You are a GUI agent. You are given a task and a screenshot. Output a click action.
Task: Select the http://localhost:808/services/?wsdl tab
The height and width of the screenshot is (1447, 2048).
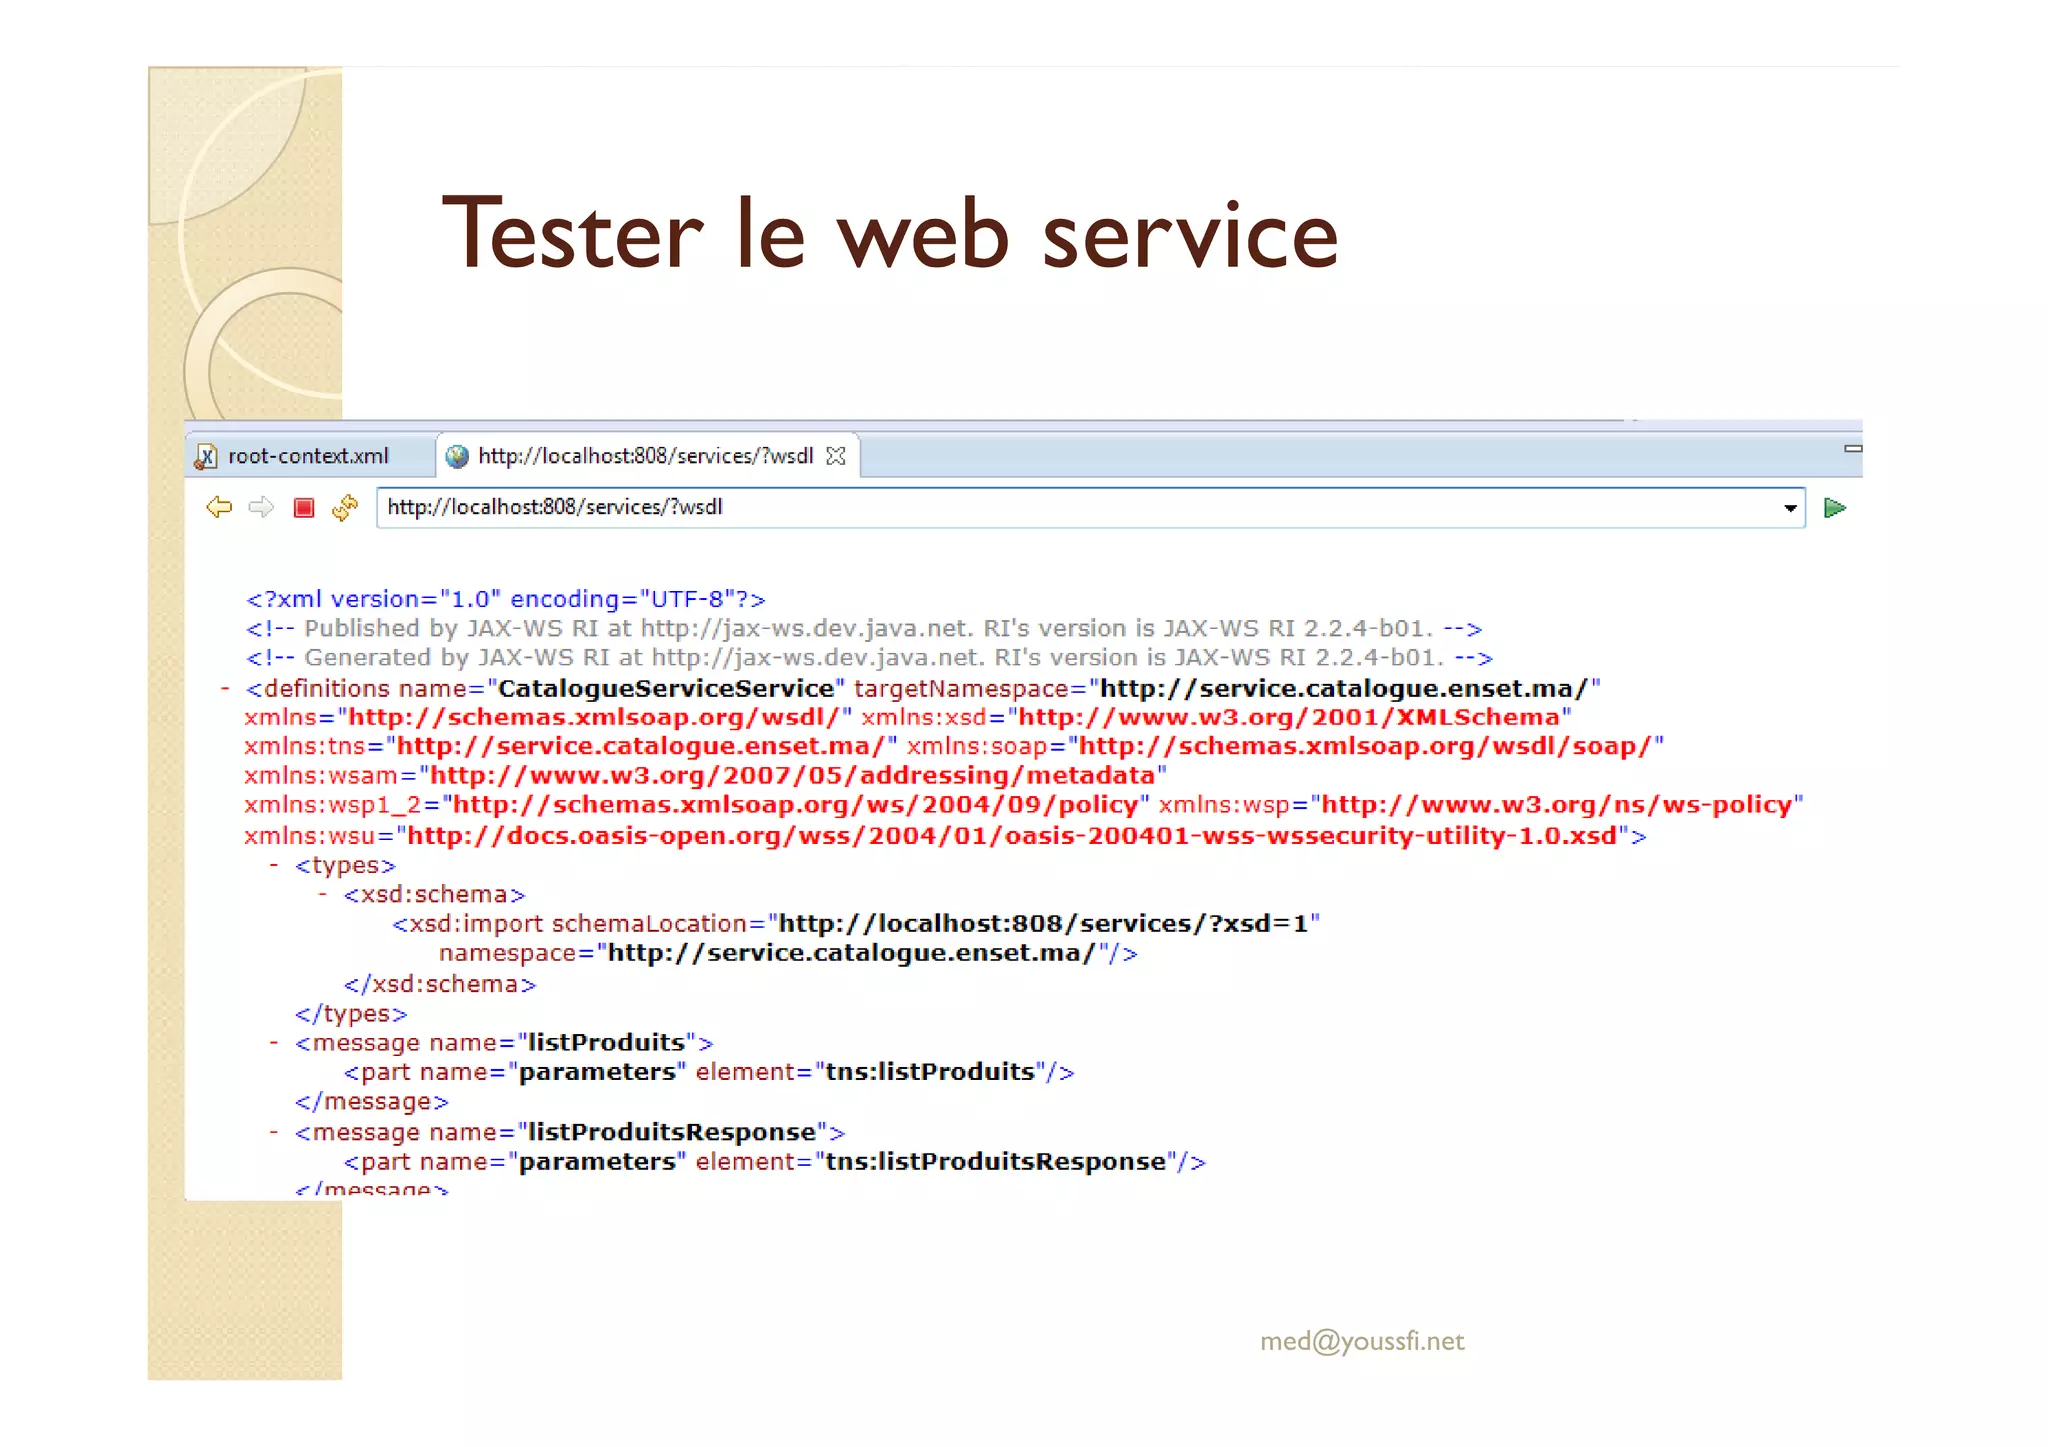(646, 456)
